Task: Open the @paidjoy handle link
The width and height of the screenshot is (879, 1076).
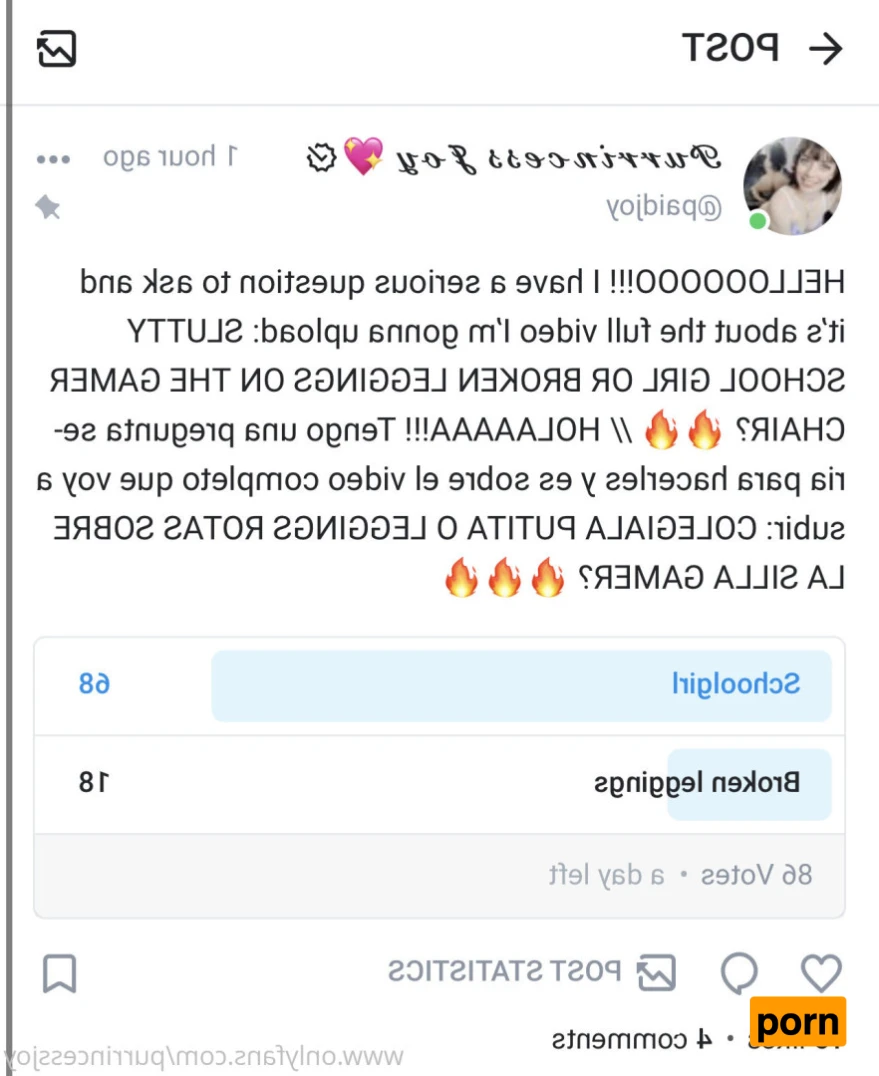Action: 664,206
